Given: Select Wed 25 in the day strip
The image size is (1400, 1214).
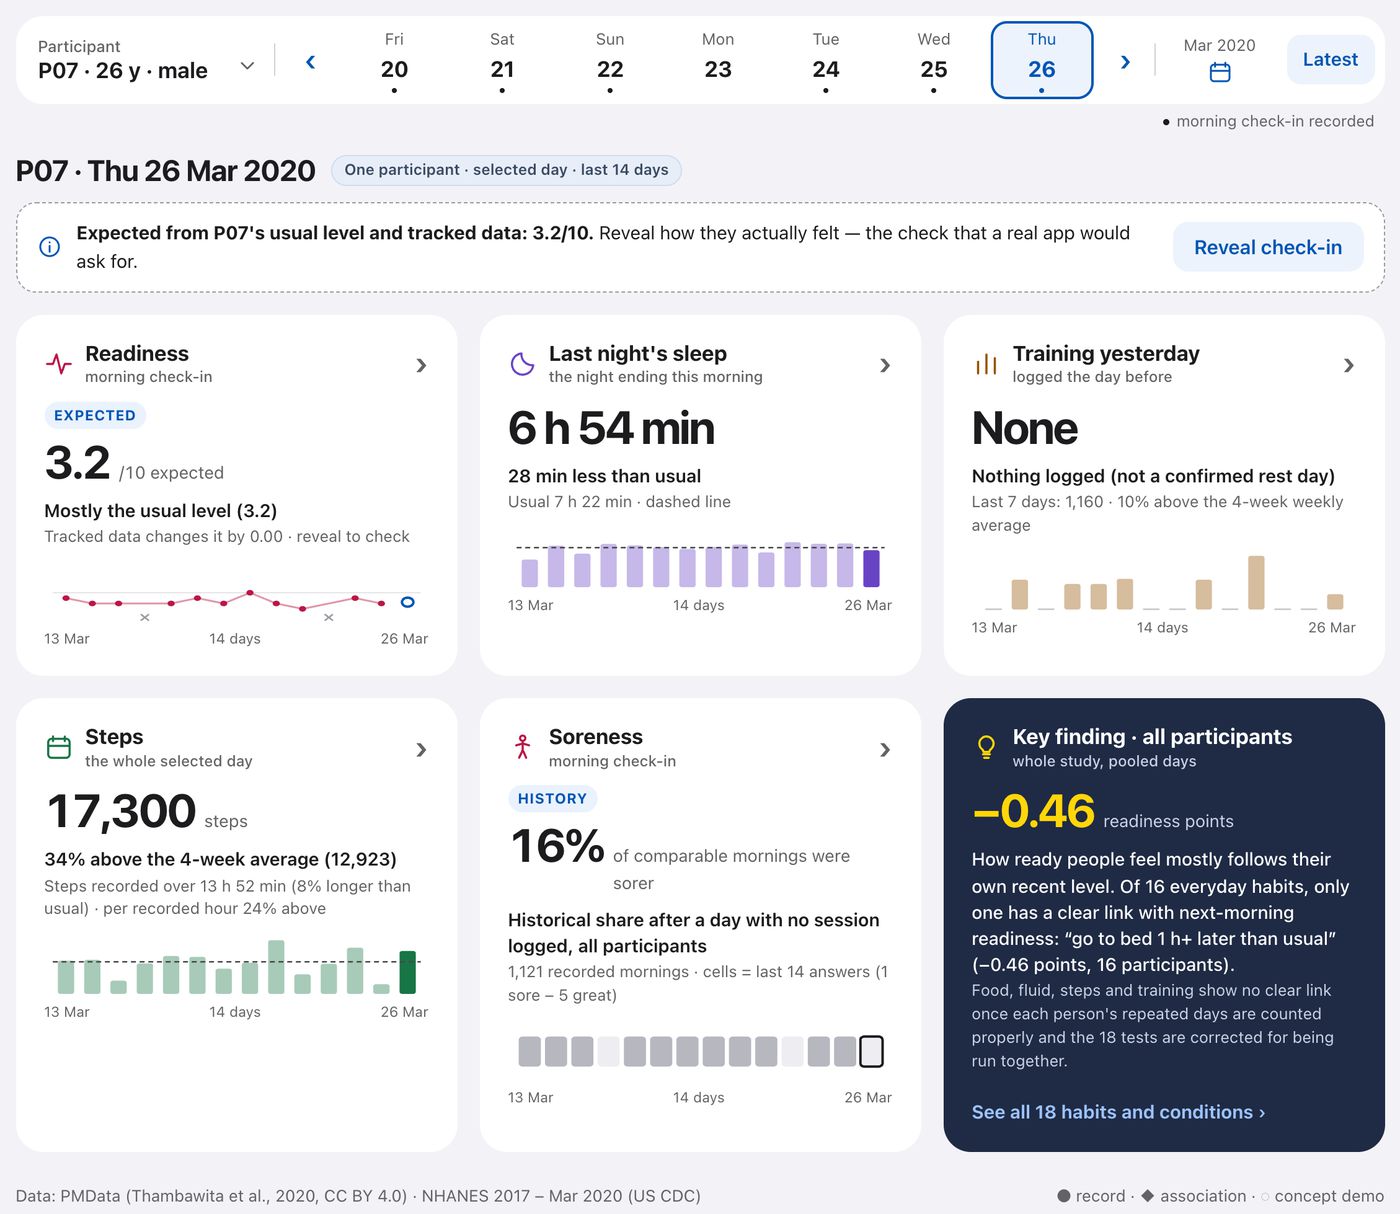Looking at the screenshot, I should tap(934, 60).
